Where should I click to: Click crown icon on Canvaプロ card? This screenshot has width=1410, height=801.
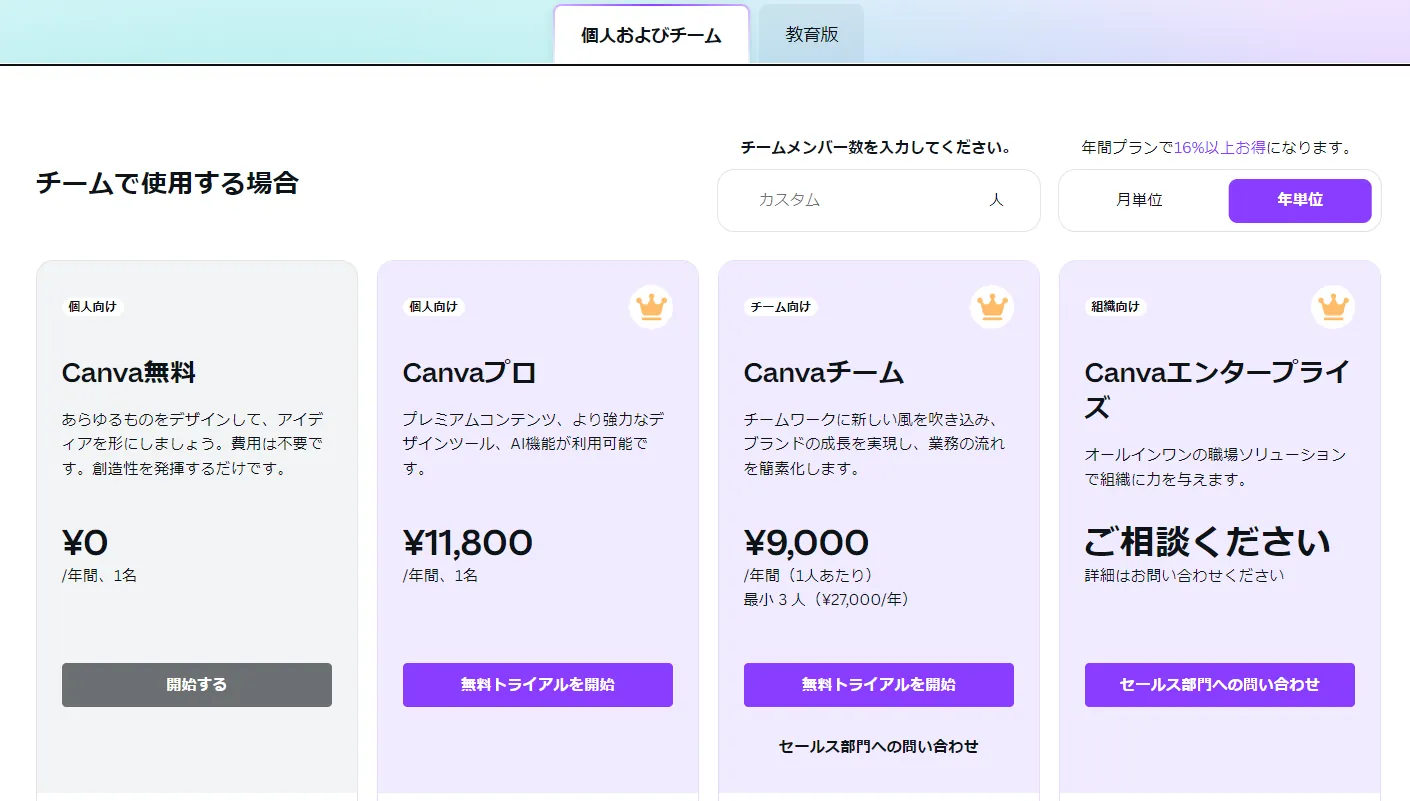click(x=651, y=307)
